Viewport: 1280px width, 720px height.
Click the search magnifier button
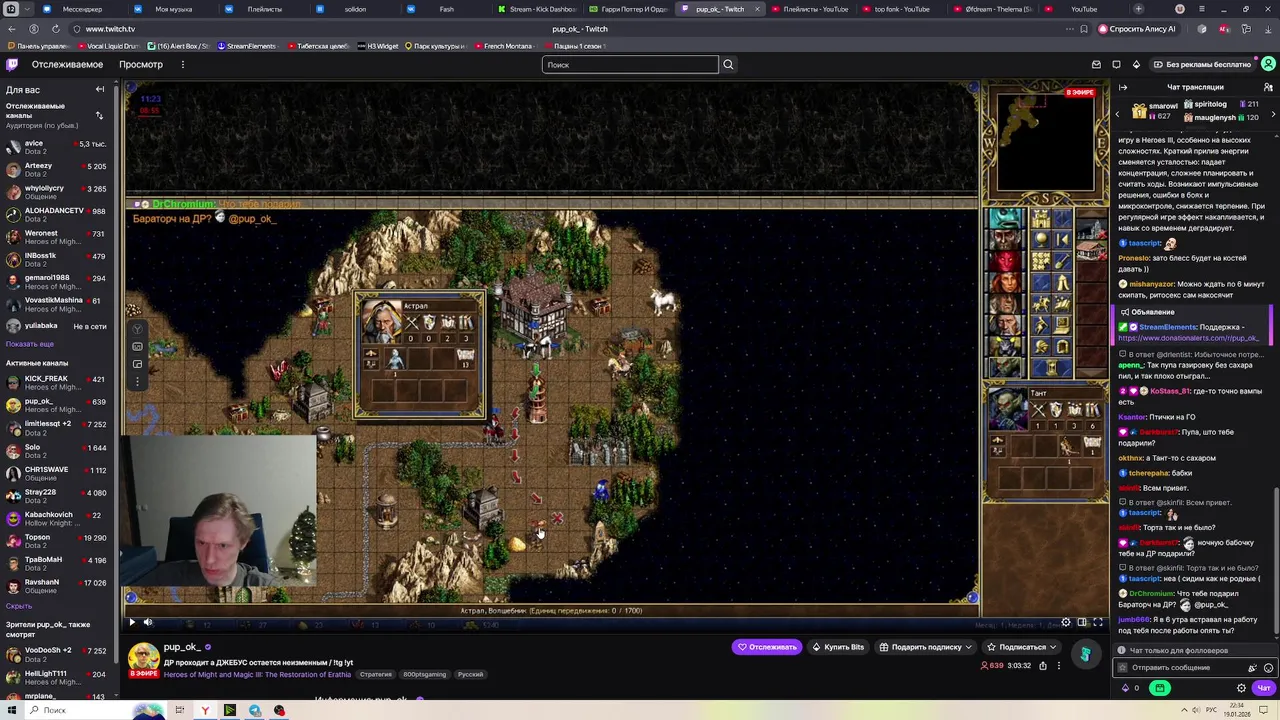point(728,64)
